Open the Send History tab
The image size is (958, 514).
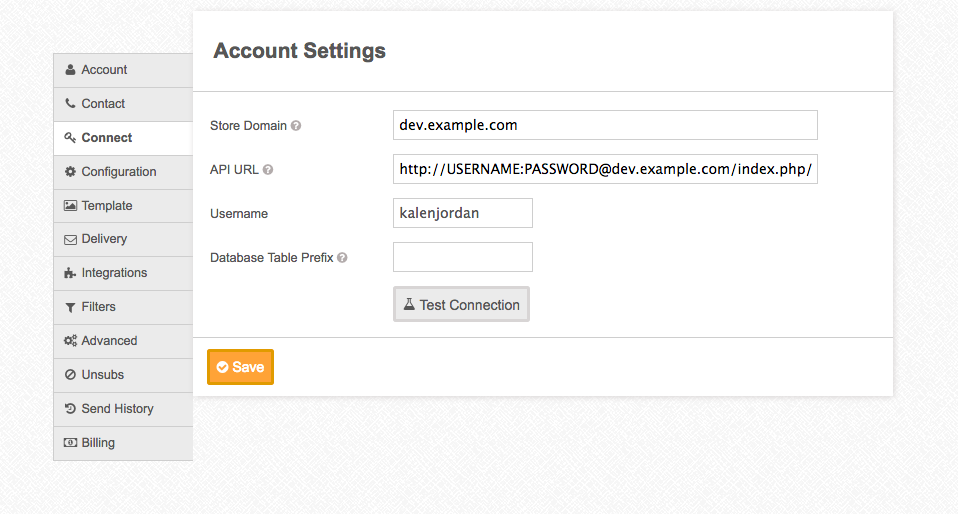point(117,409)
